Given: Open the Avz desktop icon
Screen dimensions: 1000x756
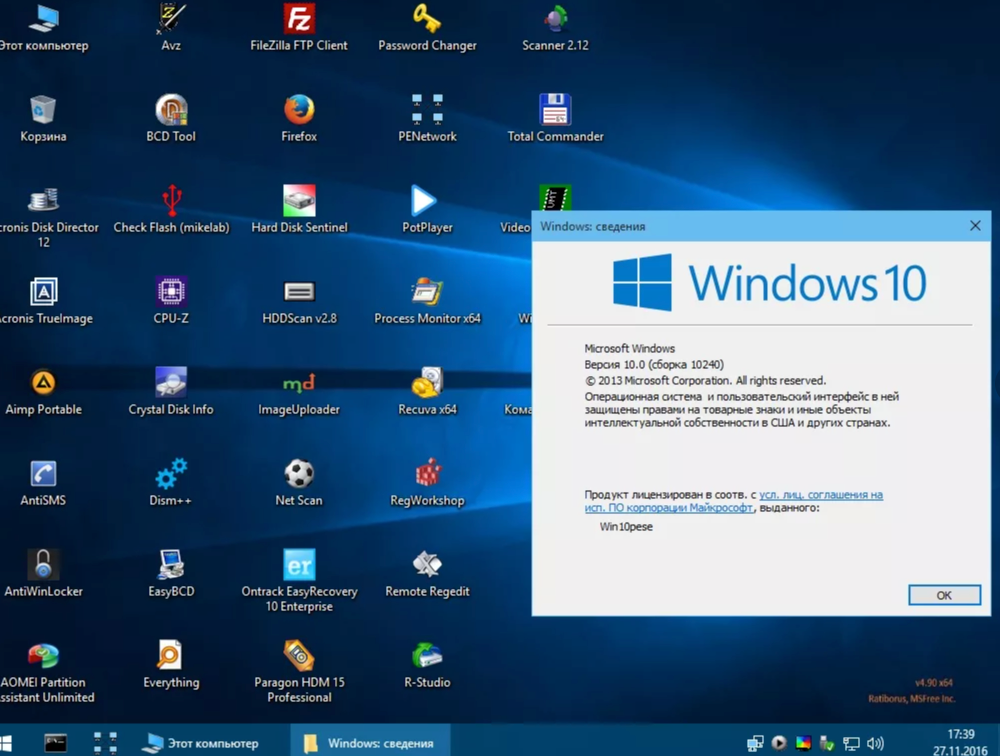Looking at the screenshot, I should pyautogui.click(x=171, y=27).
